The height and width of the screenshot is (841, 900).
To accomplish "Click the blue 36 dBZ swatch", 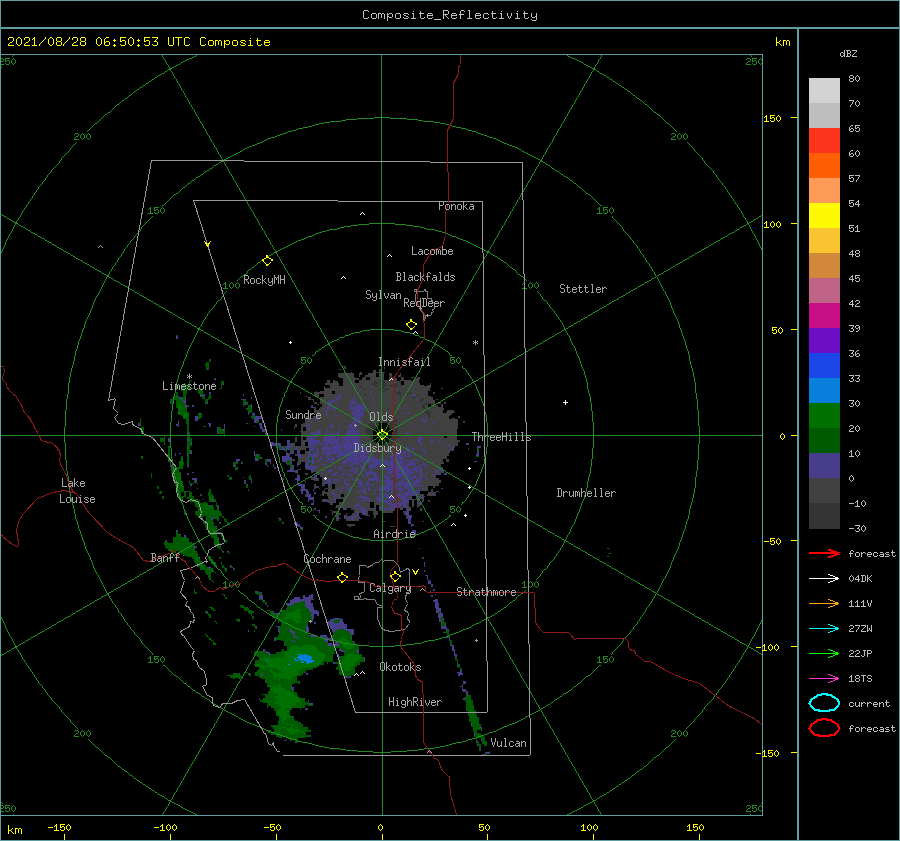I will (824, 365).
